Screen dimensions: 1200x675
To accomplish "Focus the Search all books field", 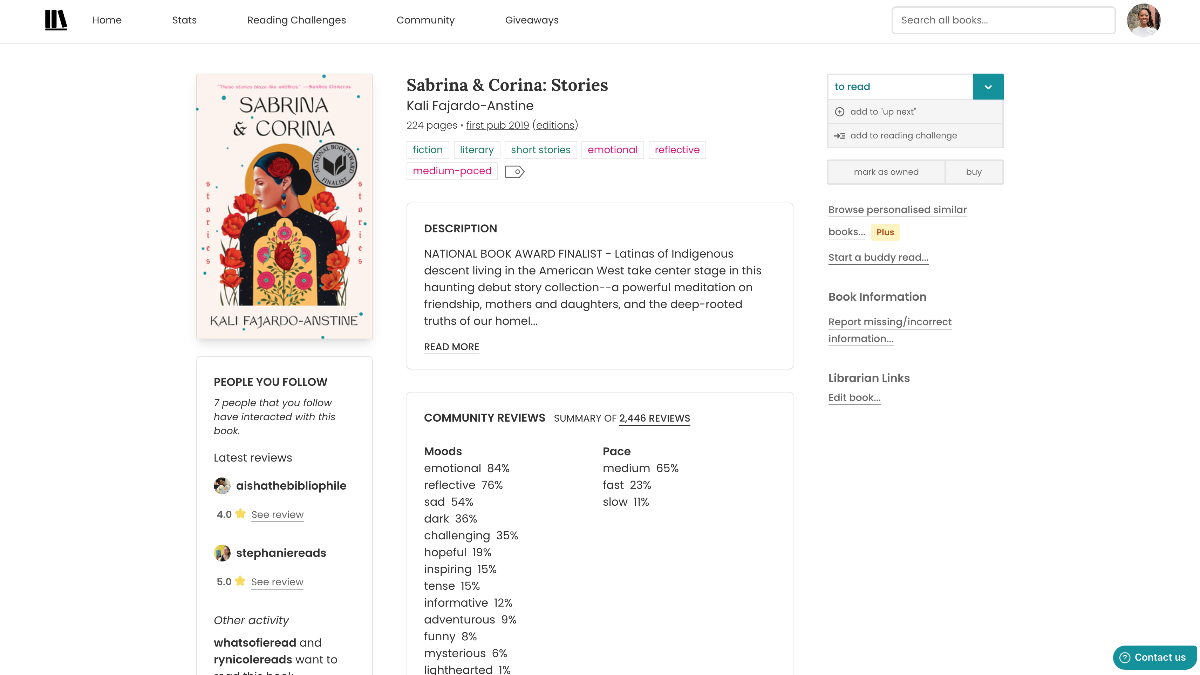I will pos(1003,20).
